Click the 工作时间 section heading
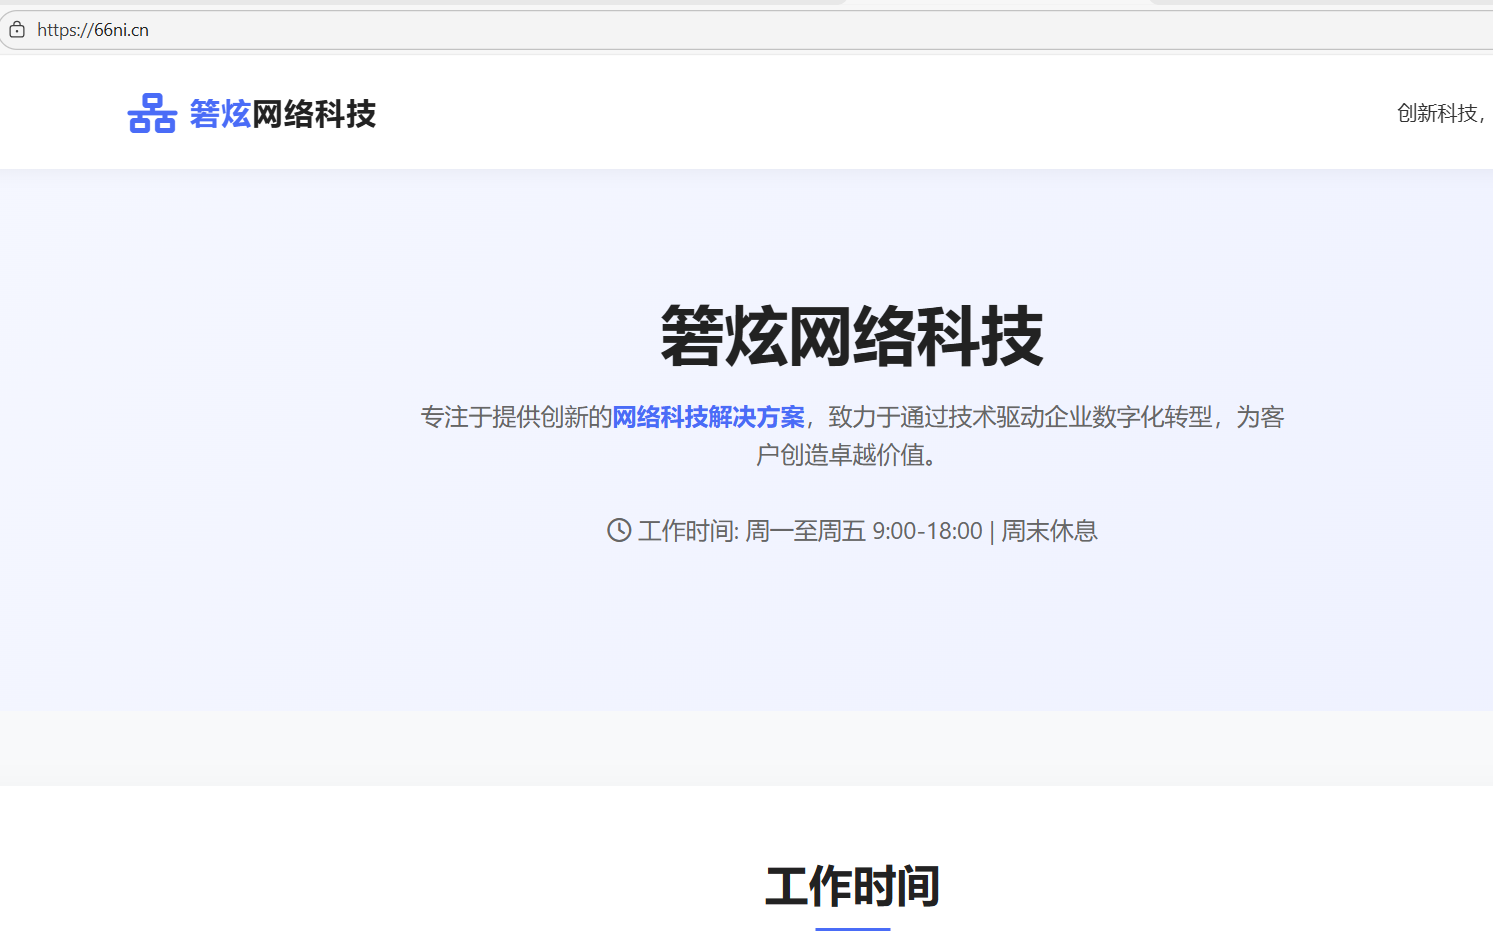Viewport: 1493px width, 951px height. [852, 886]
